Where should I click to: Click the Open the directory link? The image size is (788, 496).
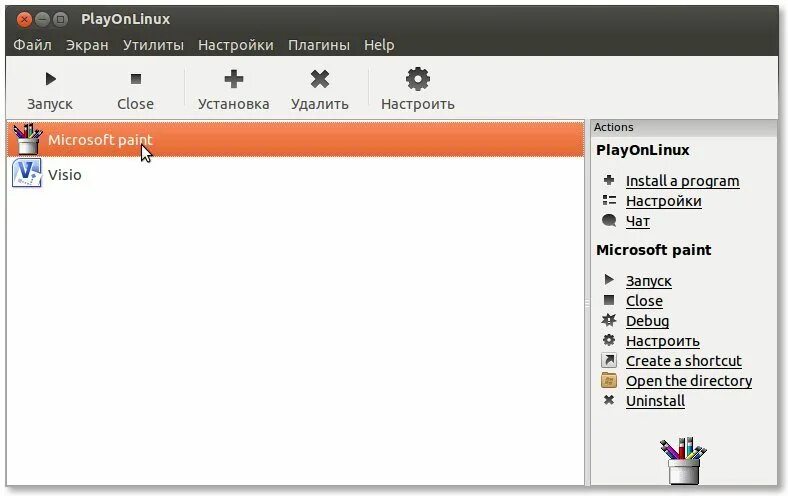pos(689,381)
